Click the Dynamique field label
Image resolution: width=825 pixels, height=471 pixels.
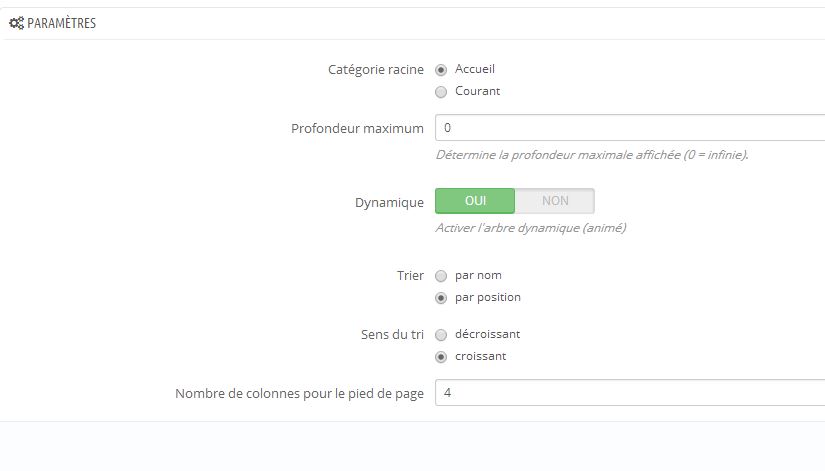point(389,203)
